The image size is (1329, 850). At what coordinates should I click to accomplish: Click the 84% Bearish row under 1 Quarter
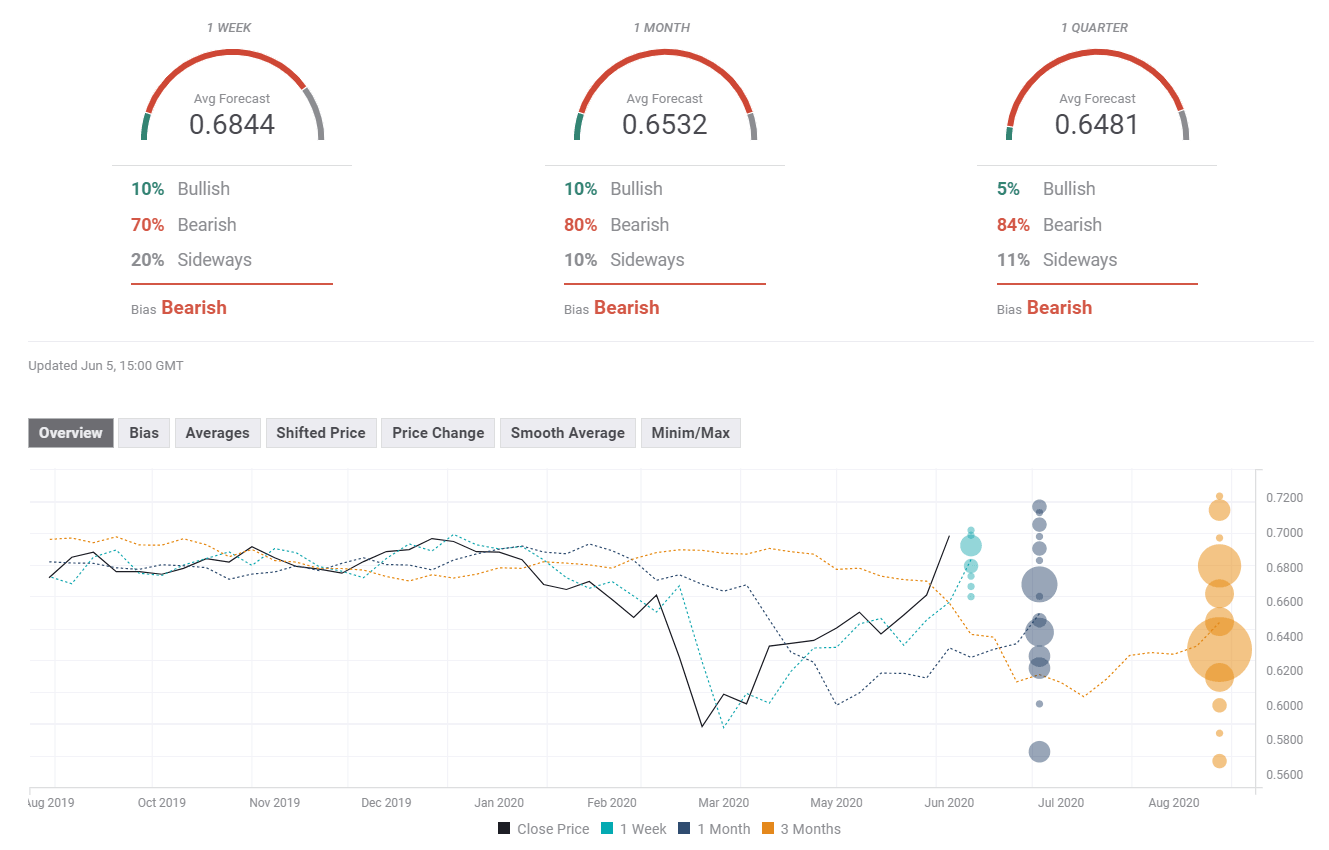(1050, 225)
